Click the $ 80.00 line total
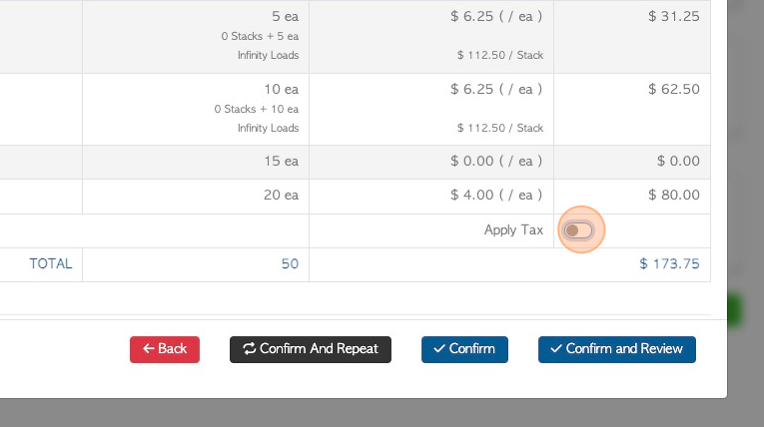 tap(673, 195)
